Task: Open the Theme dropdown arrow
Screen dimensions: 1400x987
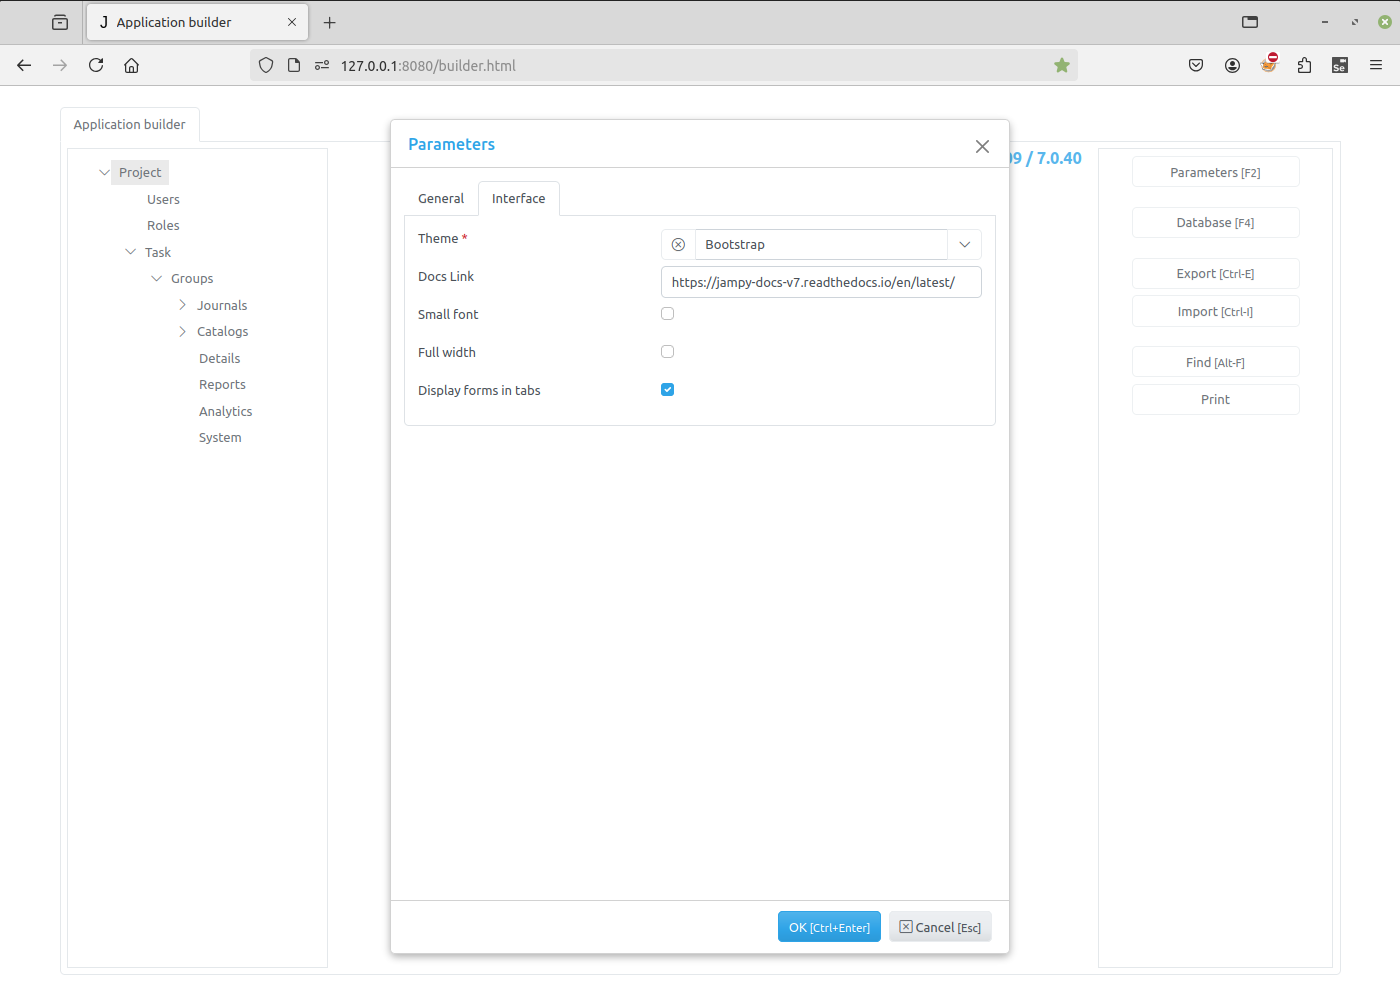Action: 965,245
